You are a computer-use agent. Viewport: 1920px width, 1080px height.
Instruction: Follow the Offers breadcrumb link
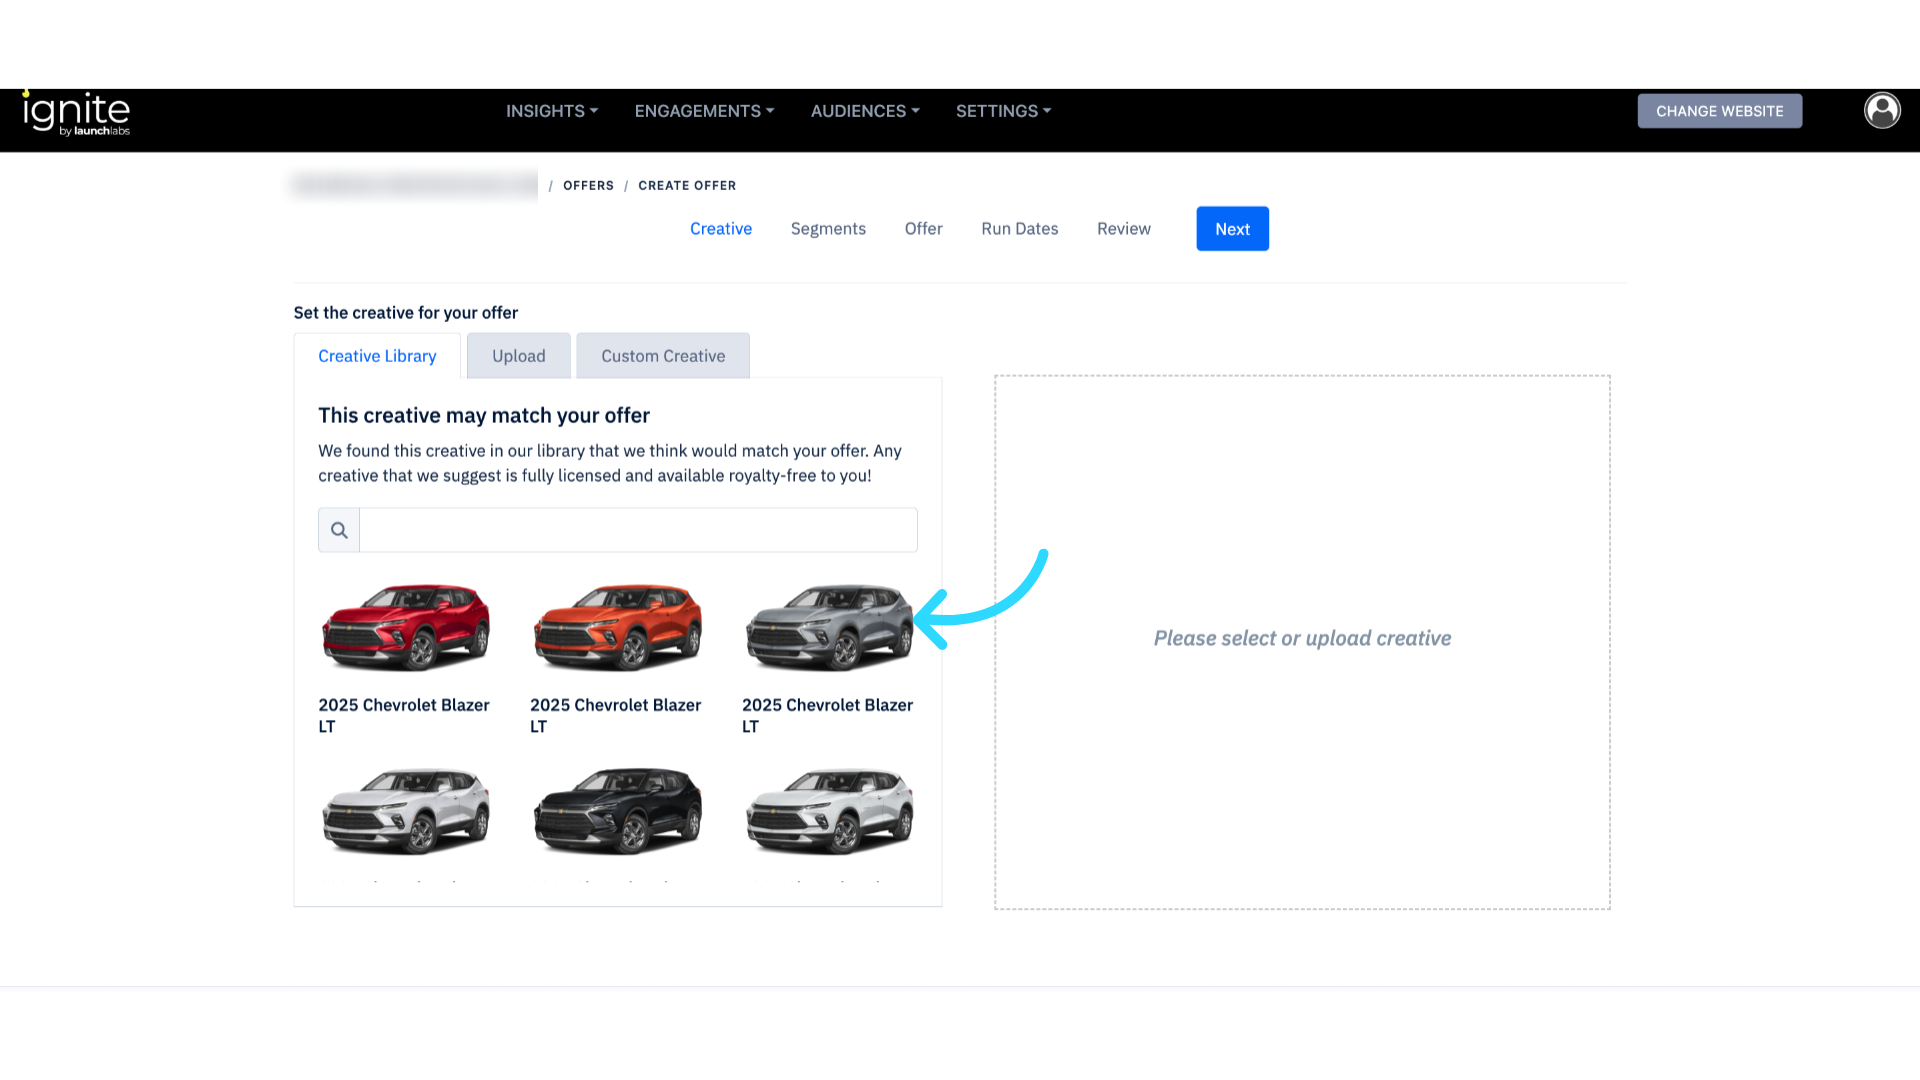tap(588, 186)
